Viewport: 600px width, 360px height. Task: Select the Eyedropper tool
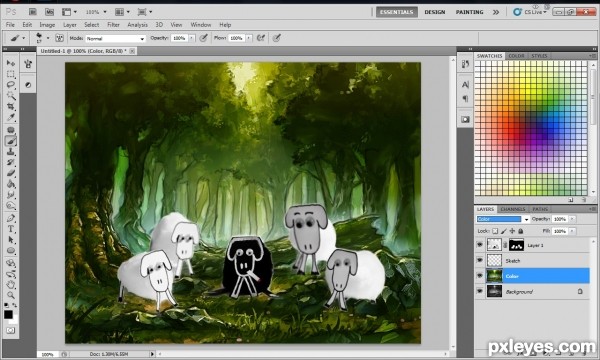click(11, 118)
